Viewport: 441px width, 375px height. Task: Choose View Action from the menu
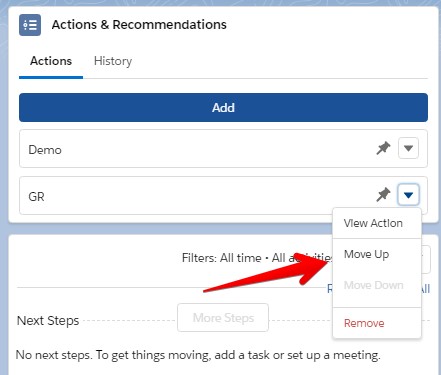point(373,223)
